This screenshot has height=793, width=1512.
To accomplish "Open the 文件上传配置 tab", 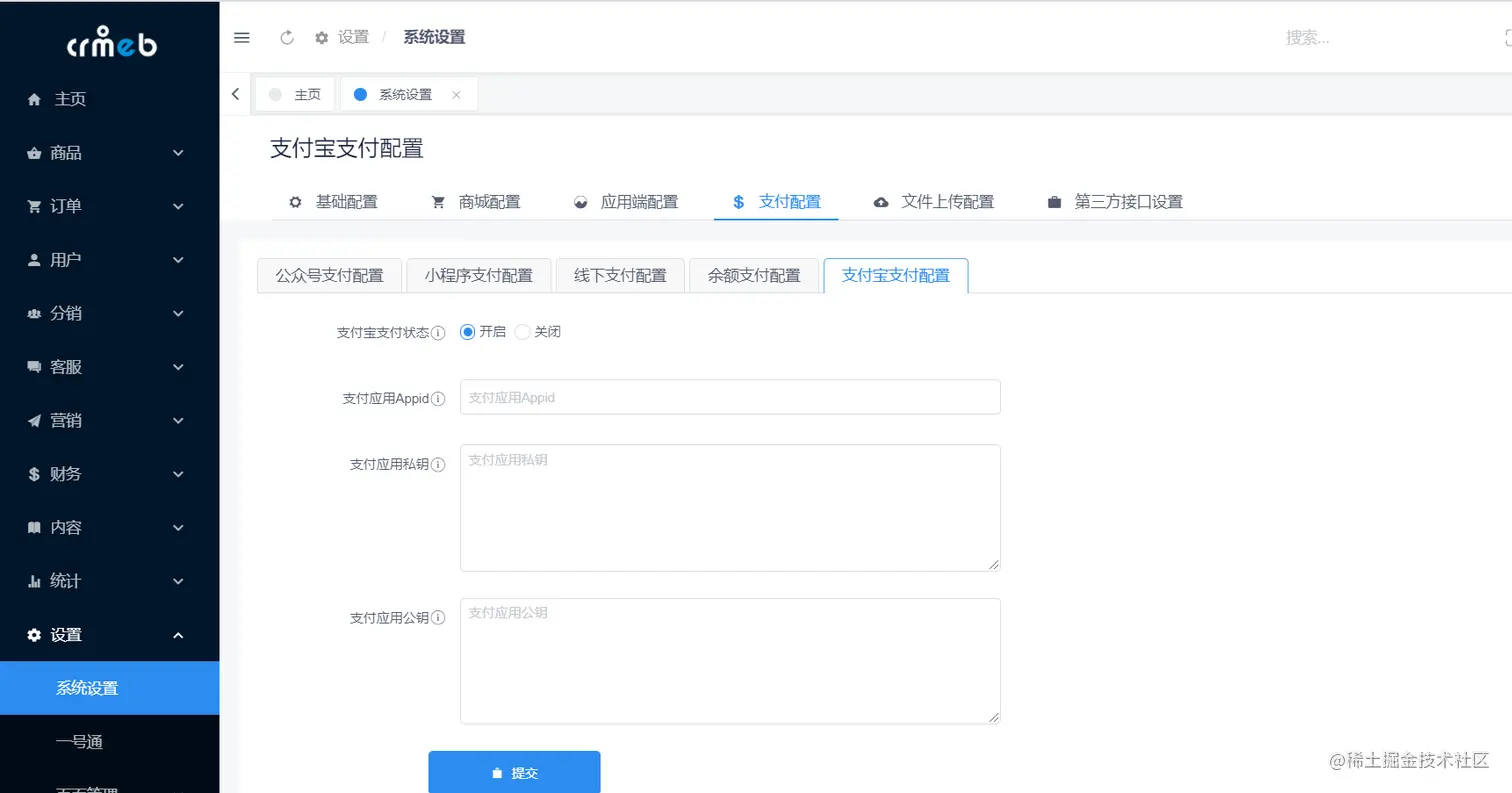I will [x=934, y=202].
